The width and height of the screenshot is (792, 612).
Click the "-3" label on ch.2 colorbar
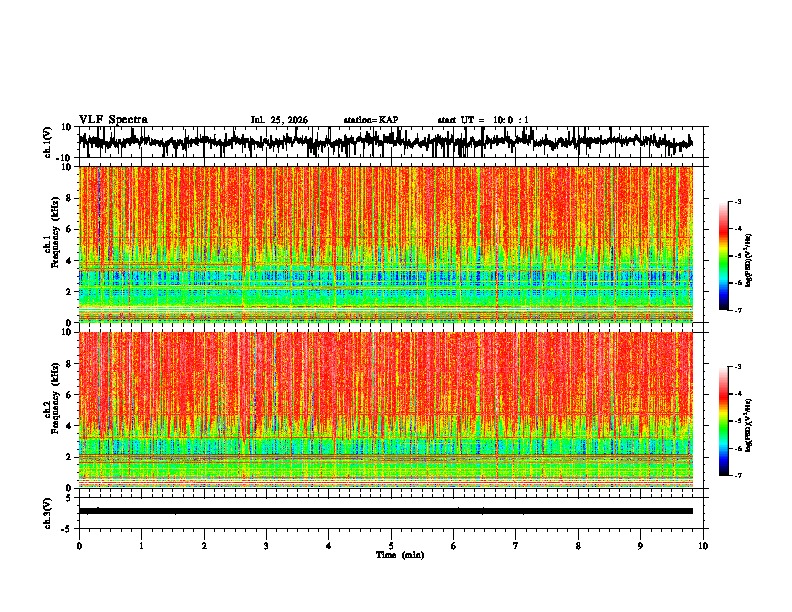click(x=738, y=367)
